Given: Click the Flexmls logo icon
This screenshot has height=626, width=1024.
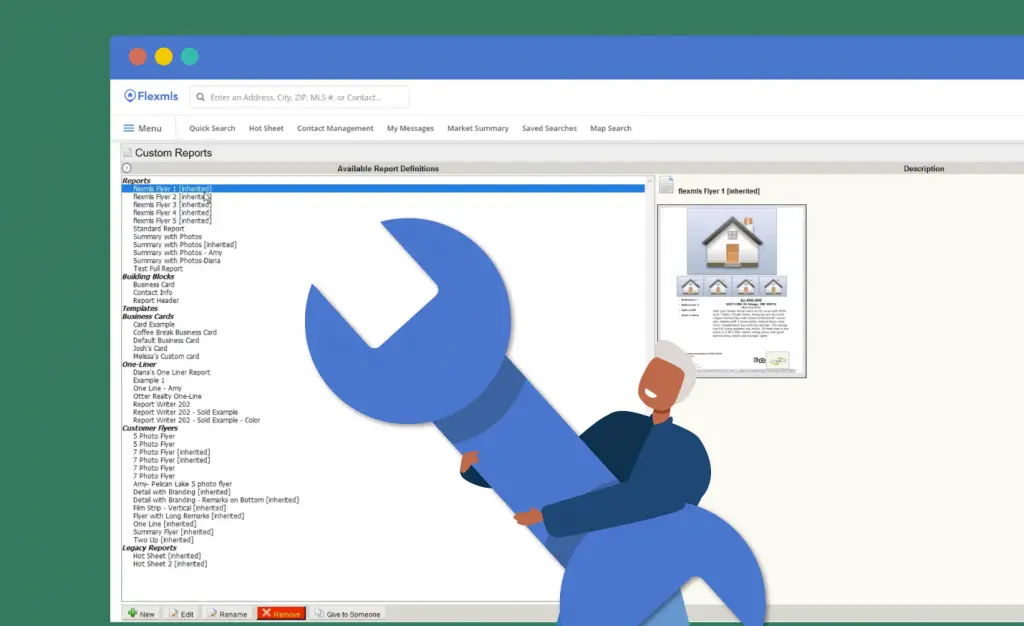Looking at the screenshot, I should (130, 96).
